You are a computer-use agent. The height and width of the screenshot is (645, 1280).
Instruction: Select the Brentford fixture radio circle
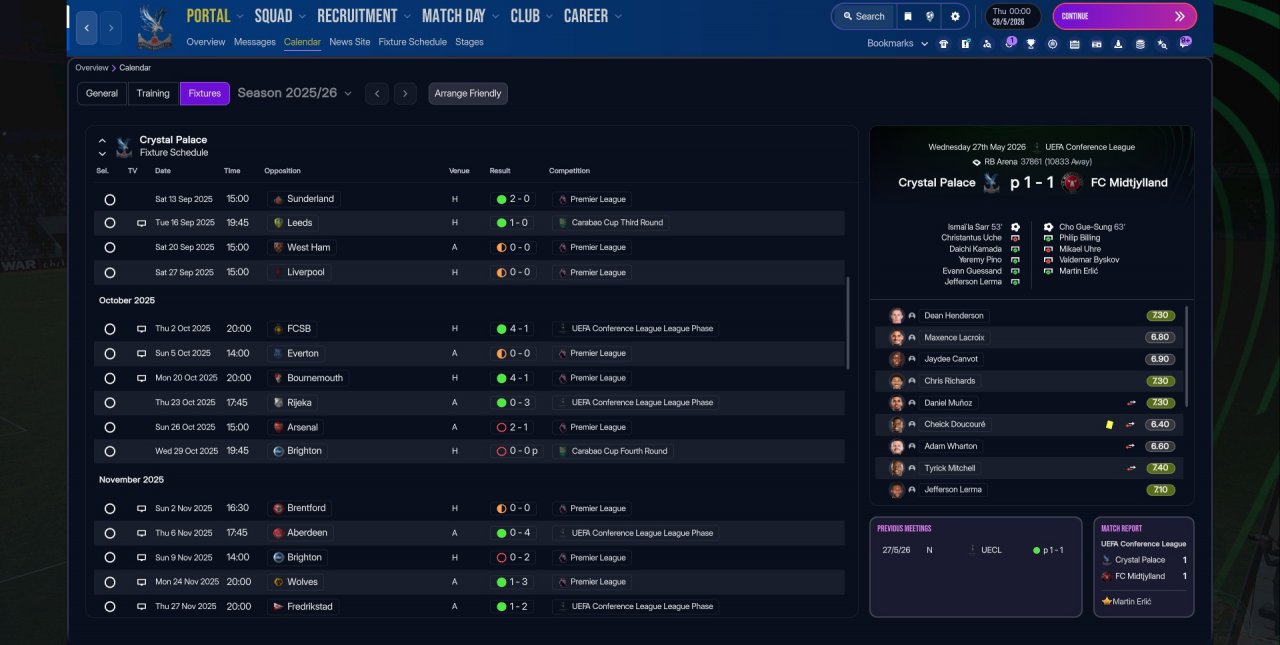tap(110, 509)
